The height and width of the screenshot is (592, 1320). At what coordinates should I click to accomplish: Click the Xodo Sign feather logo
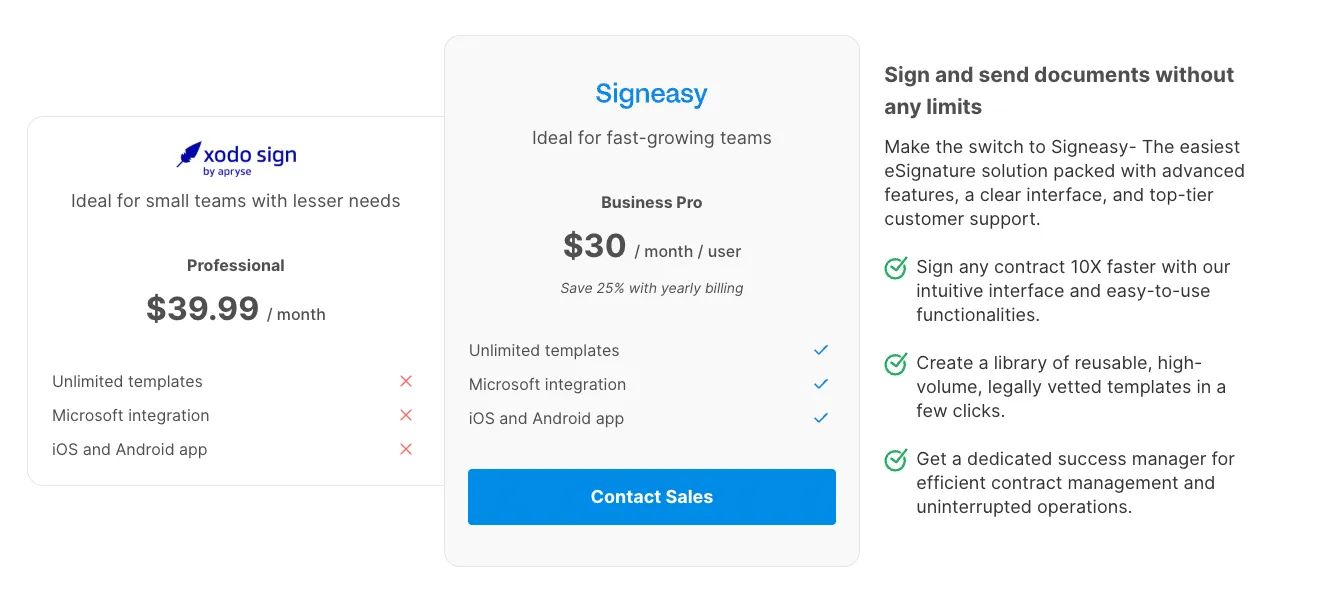tap(189, 154)
